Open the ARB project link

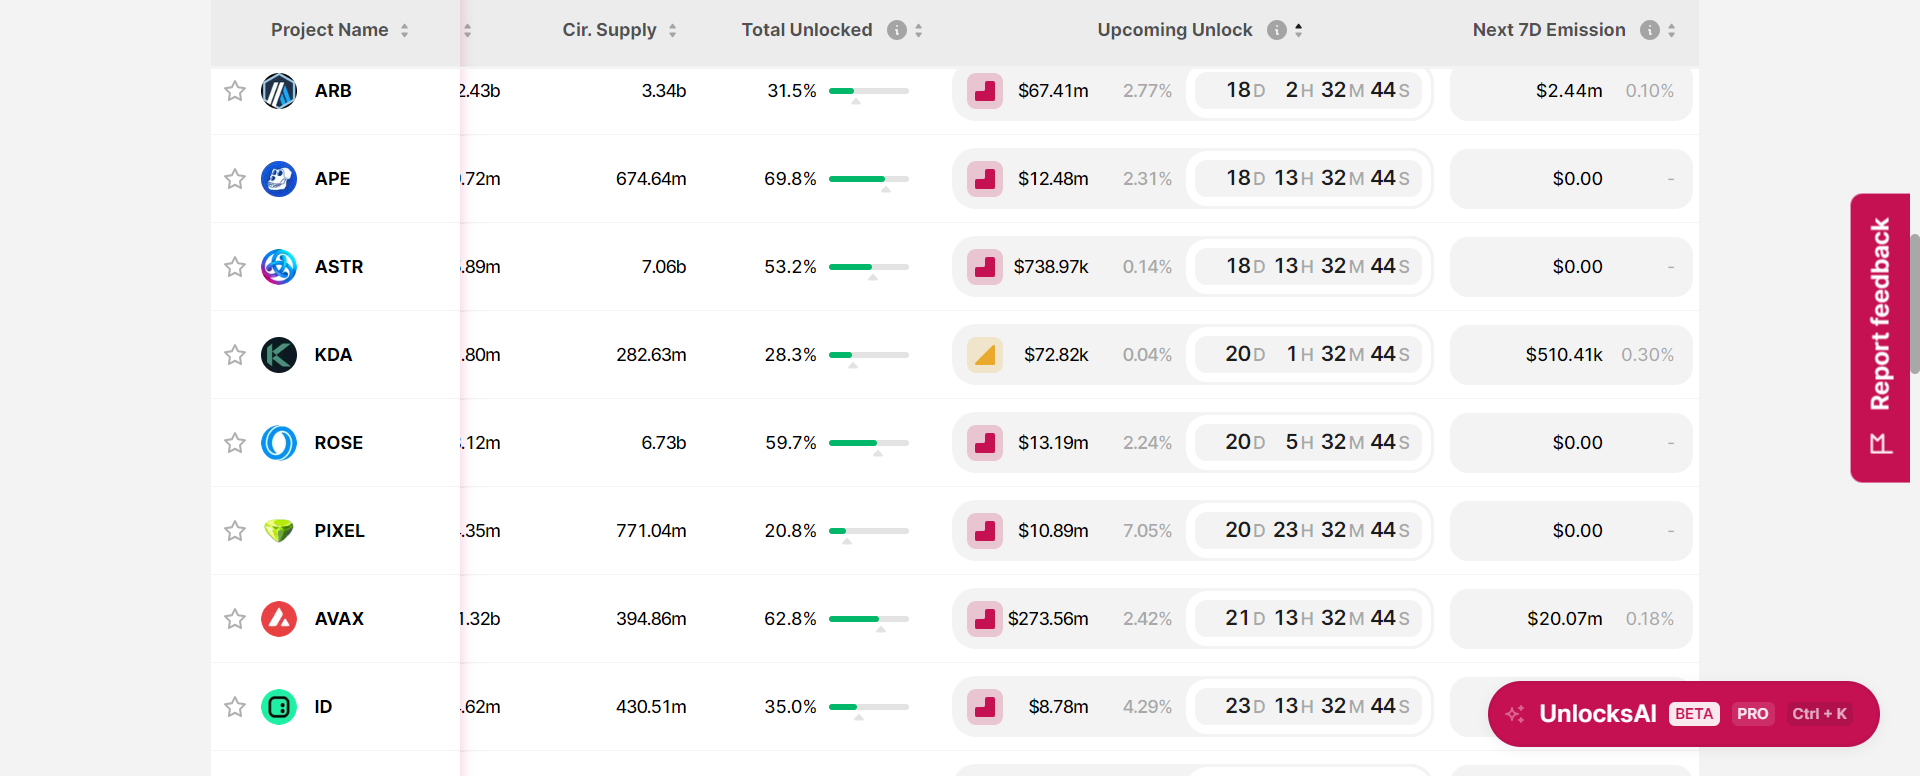333,91
